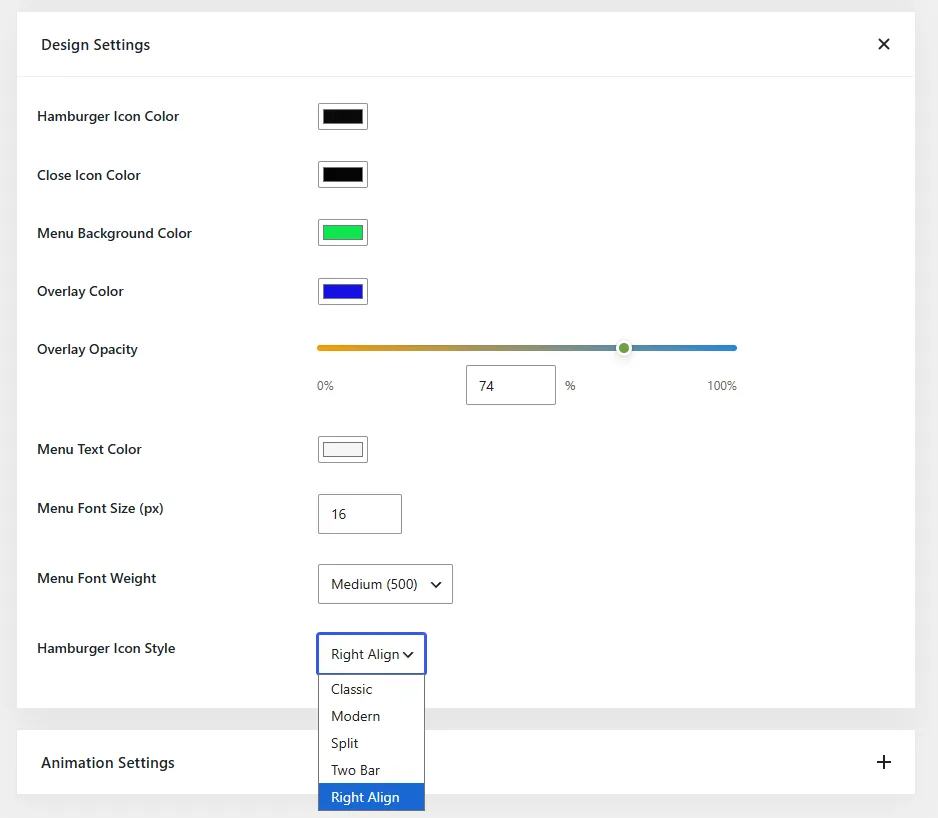This screenshot has width=938, height=818.
Task: Collapse the Hamburger Icon Style dropdown
Action: coord(371,654)
